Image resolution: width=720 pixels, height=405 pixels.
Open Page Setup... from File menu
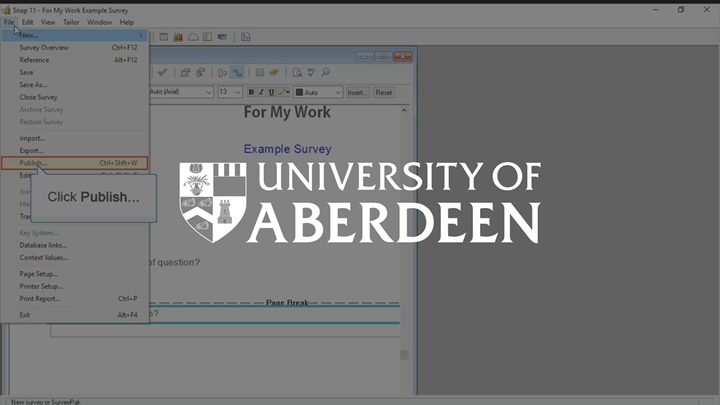pos(74,274)
